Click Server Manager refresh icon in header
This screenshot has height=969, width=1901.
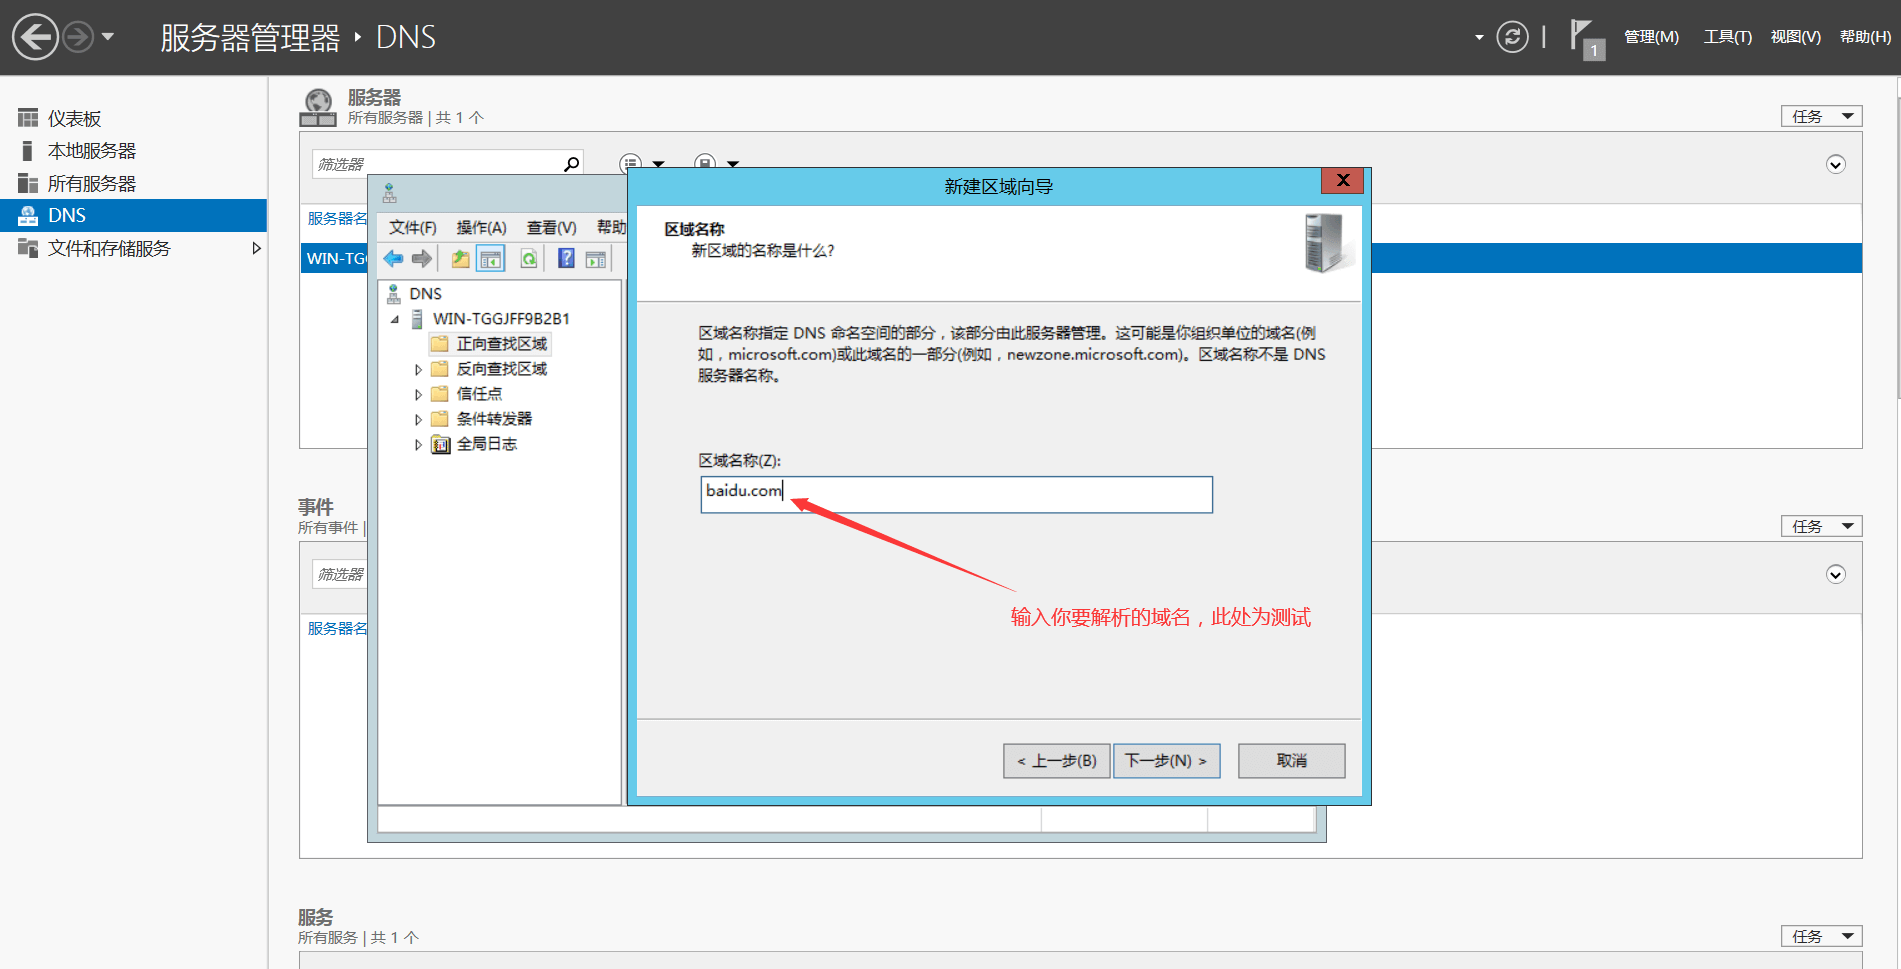1512,37
